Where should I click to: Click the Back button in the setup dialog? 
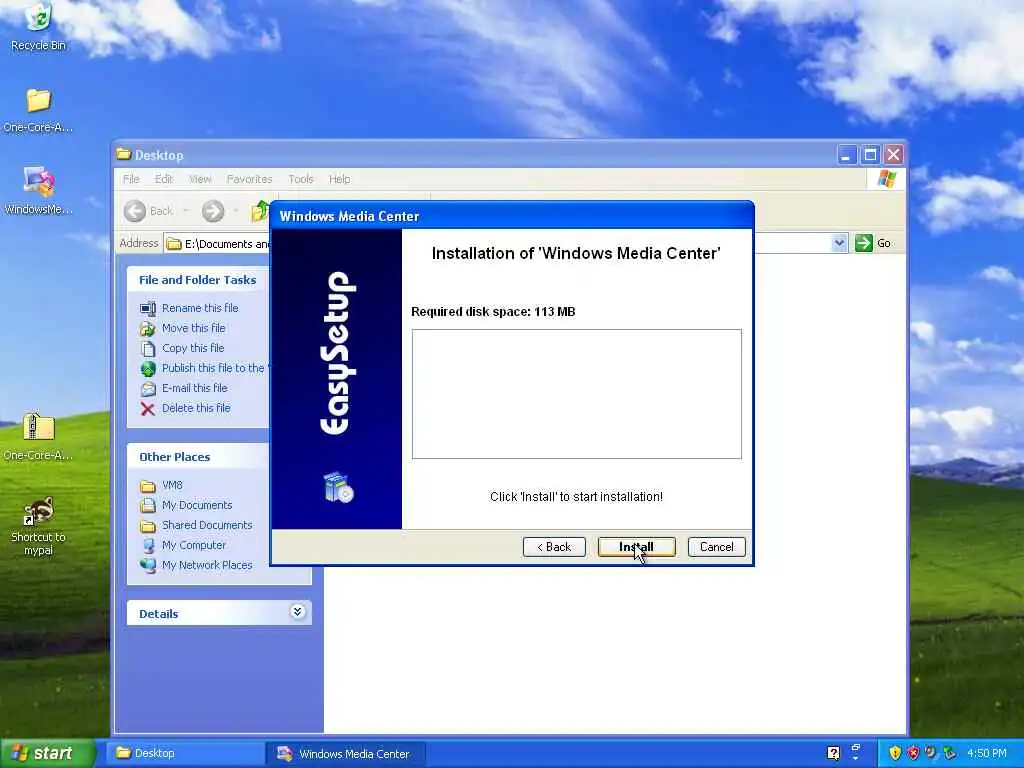pos(554,547)
